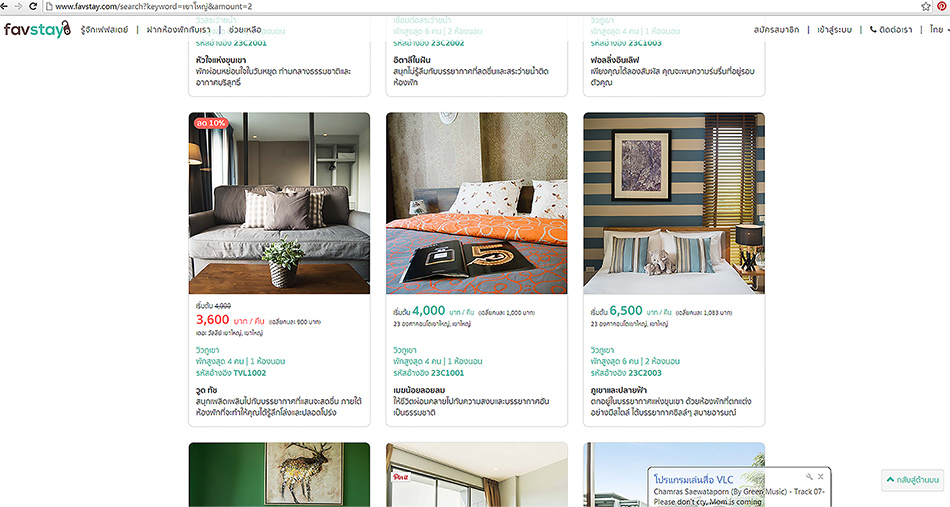Click the ลด 10% discount badge

tap(211, 123)
